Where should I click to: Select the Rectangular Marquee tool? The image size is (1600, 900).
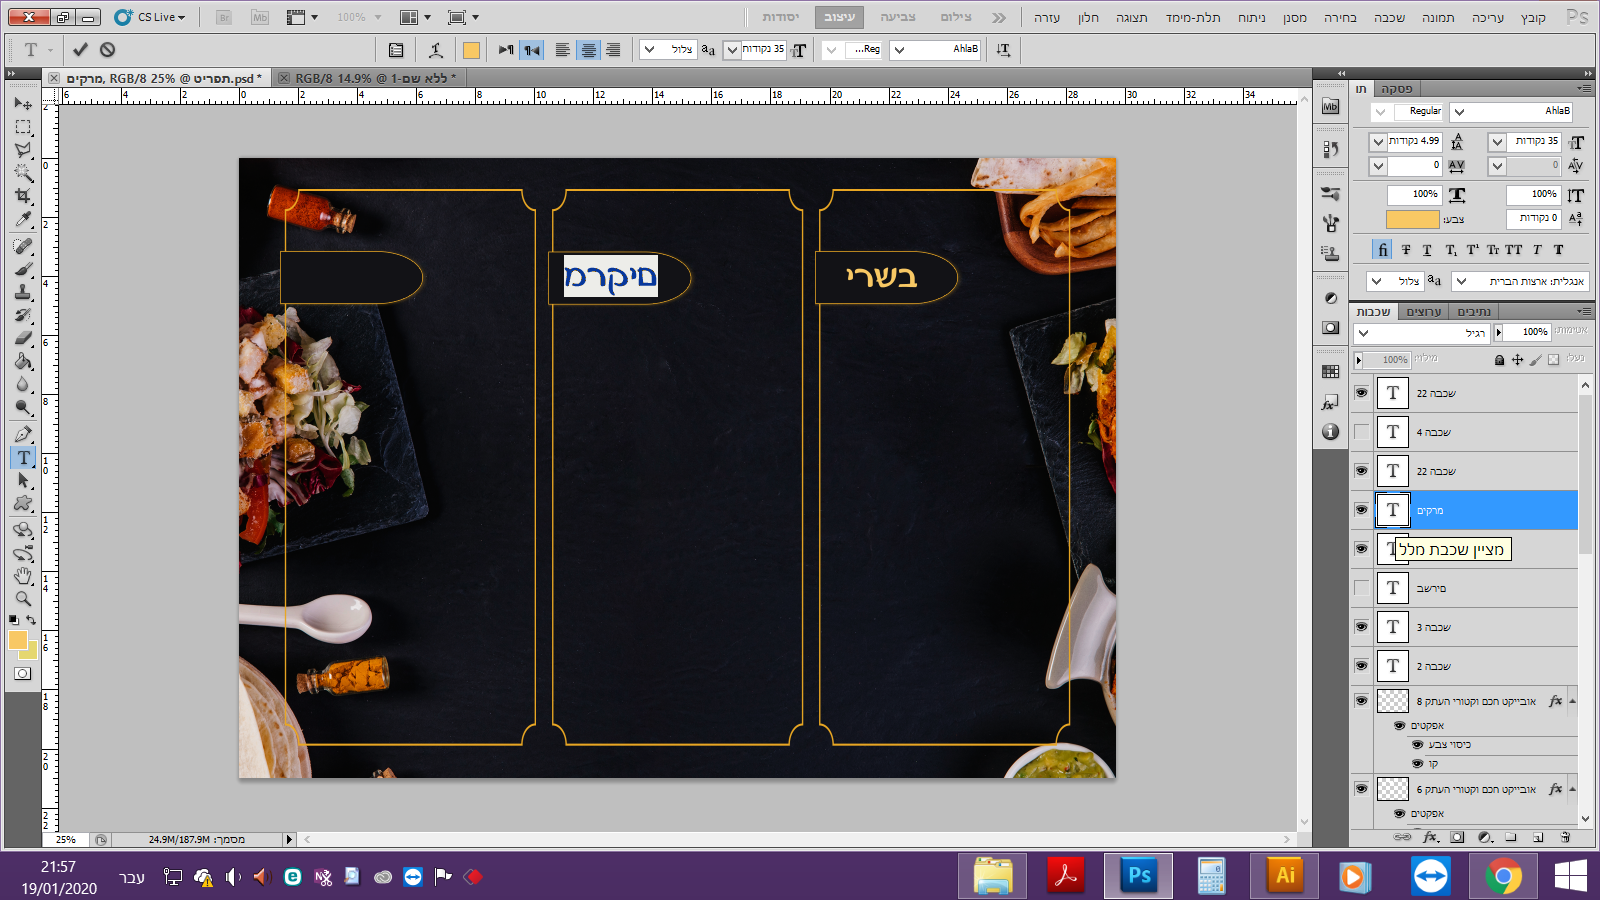pyautogui.click(x=23, y=127)
